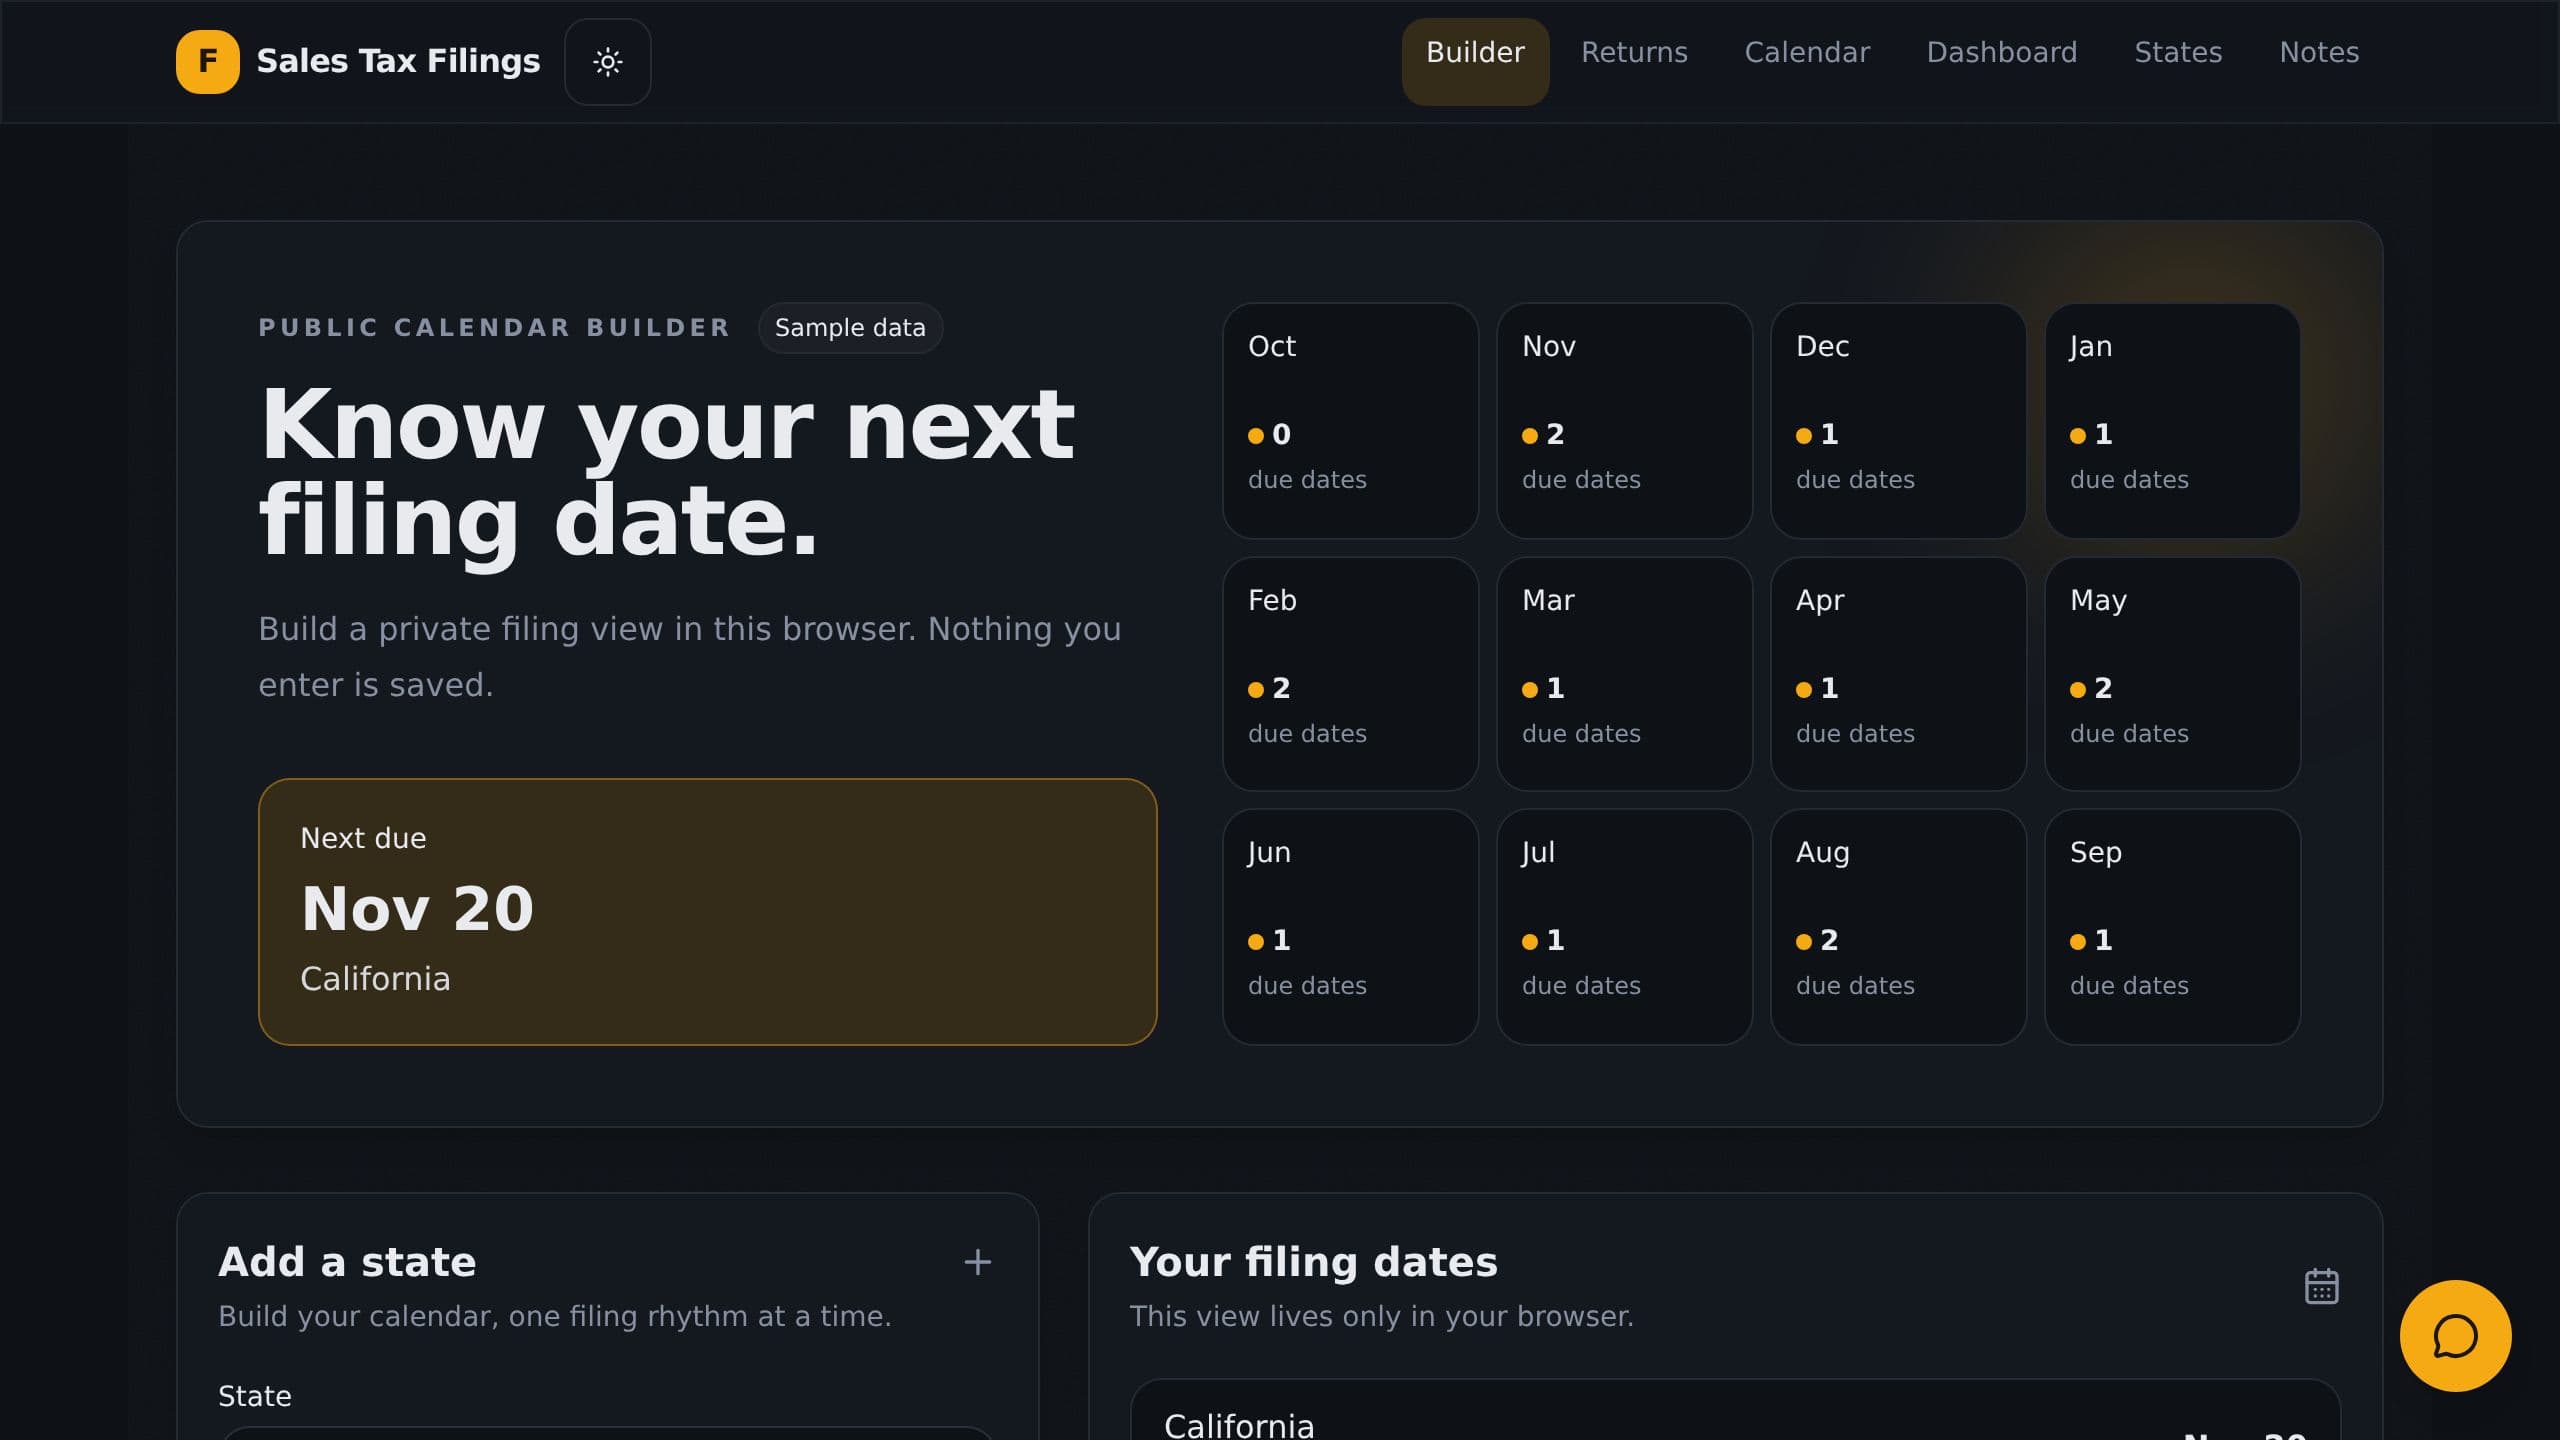Click the calendar icon beside Your filing dates
Viewport: 2560px width, 1440px height.
tap(2321, 1286)
